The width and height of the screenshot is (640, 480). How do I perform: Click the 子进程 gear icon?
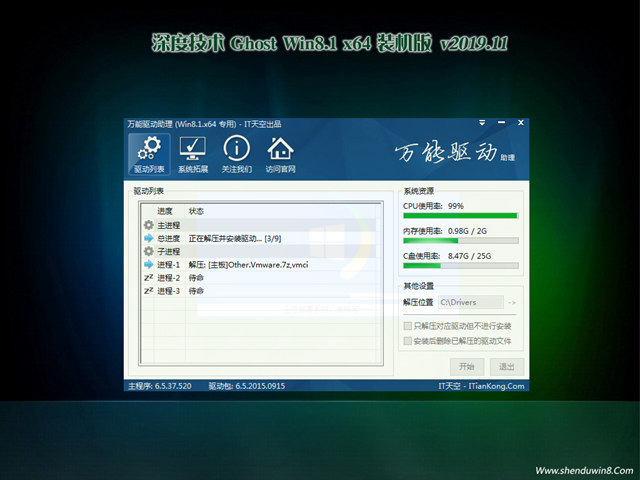tap(149, 251)
